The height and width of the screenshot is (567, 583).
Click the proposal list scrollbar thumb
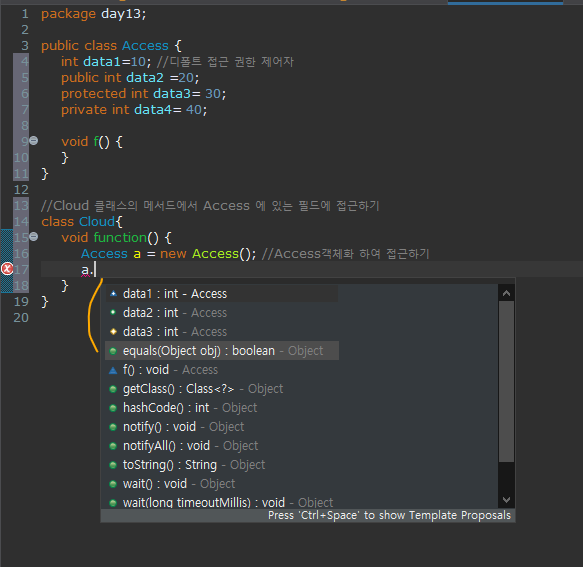[x=506, y=381]
